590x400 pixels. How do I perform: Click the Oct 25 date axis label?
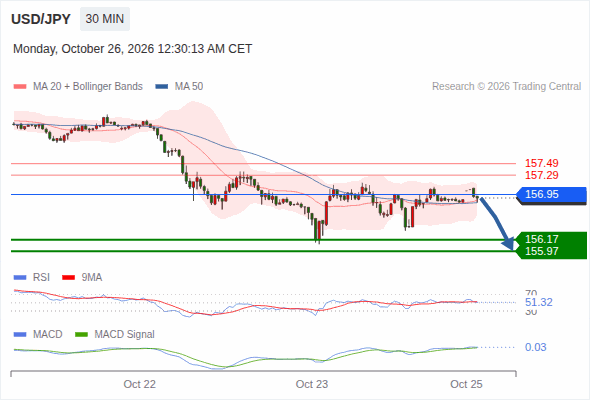coord(466,384)
